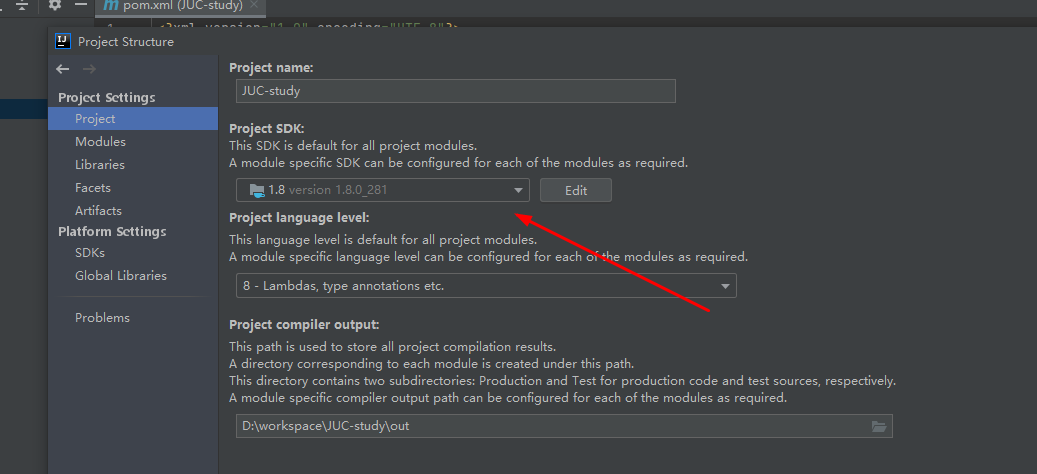Screen dimensions: 1037x474
Task: Open the Modules settings
Action: (100, 141)
